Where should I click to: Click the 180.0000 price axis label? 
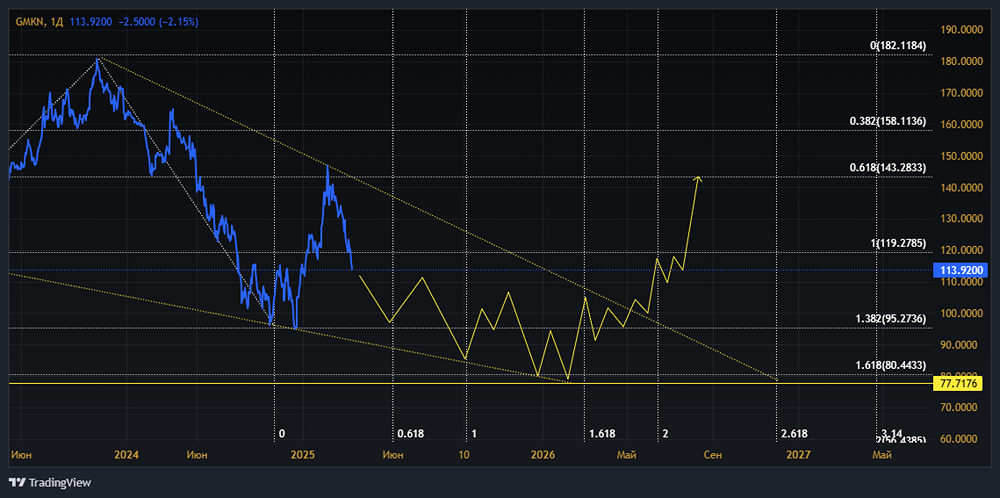click(x=963, y=61)
